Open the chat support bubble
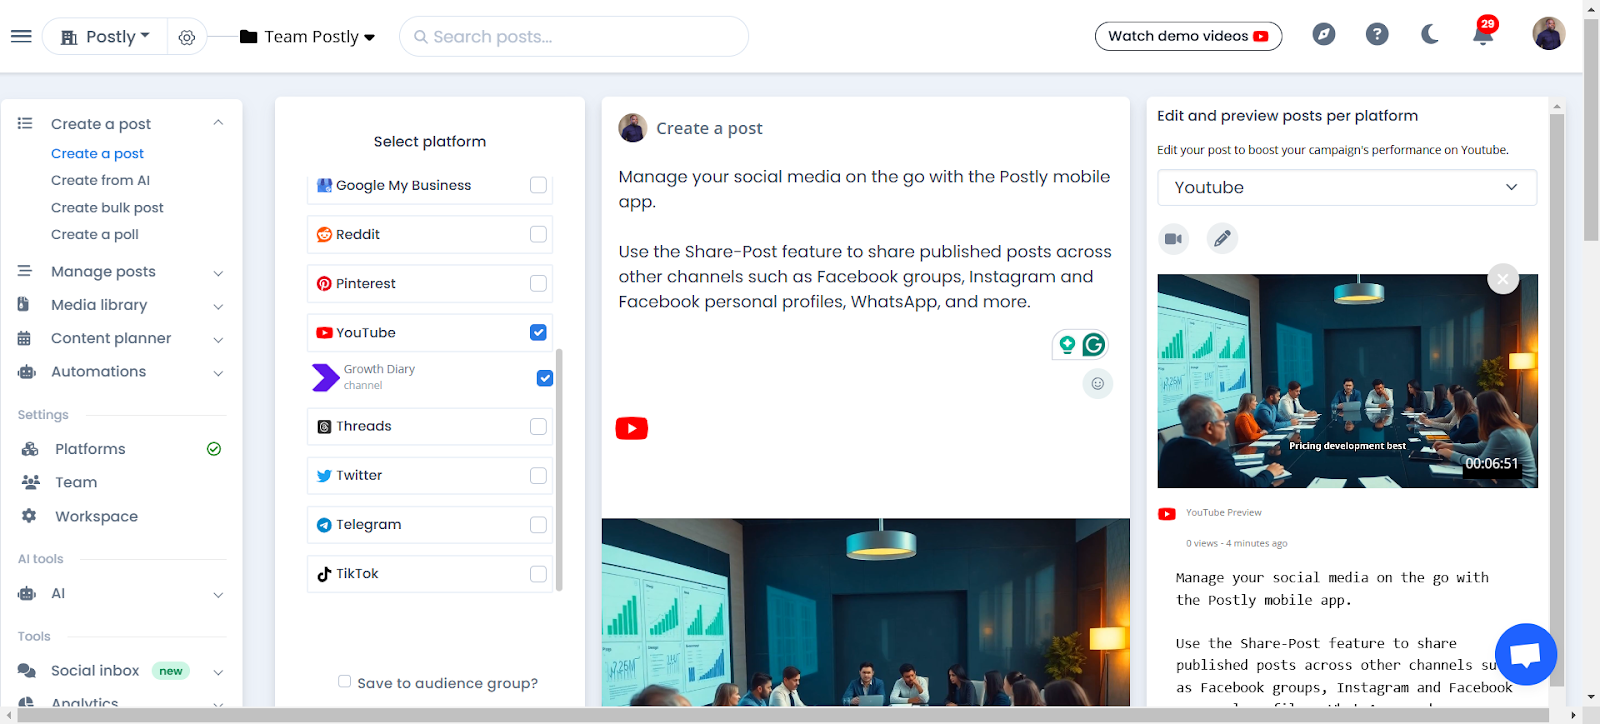This screenshot has width=1600, height=724. (1525, 655)
